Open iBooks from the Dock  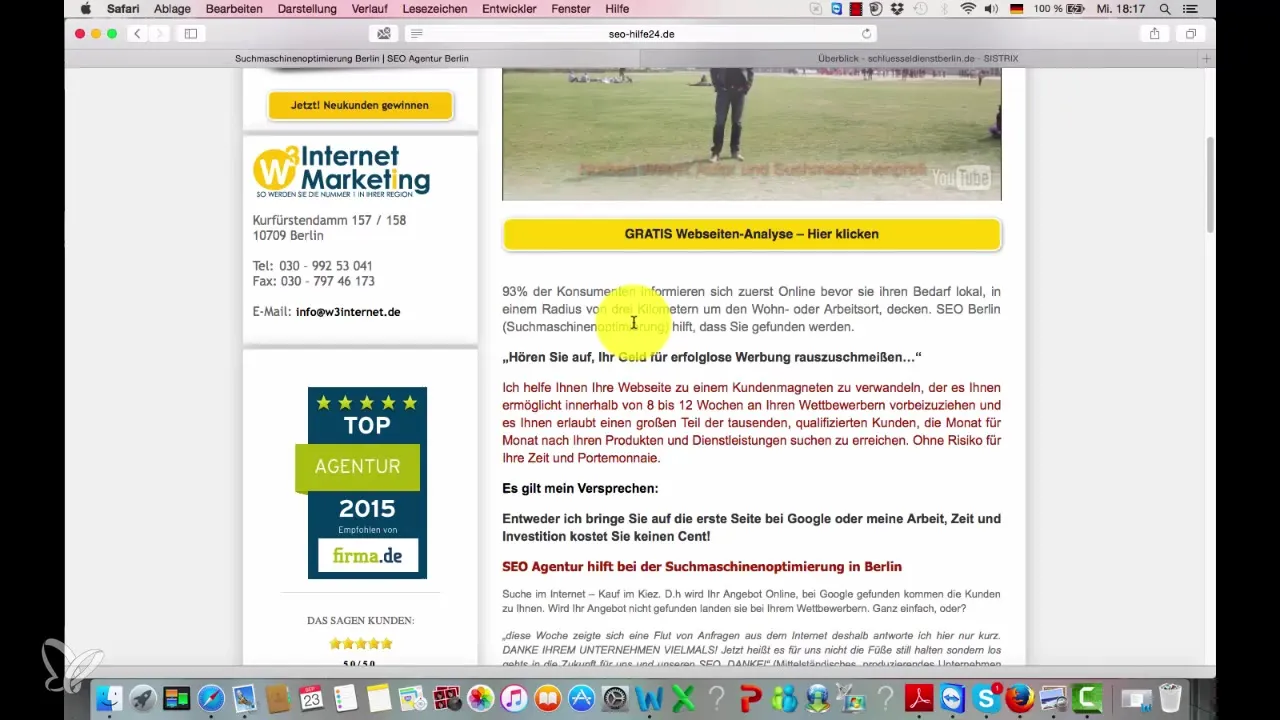coord(547,698)
